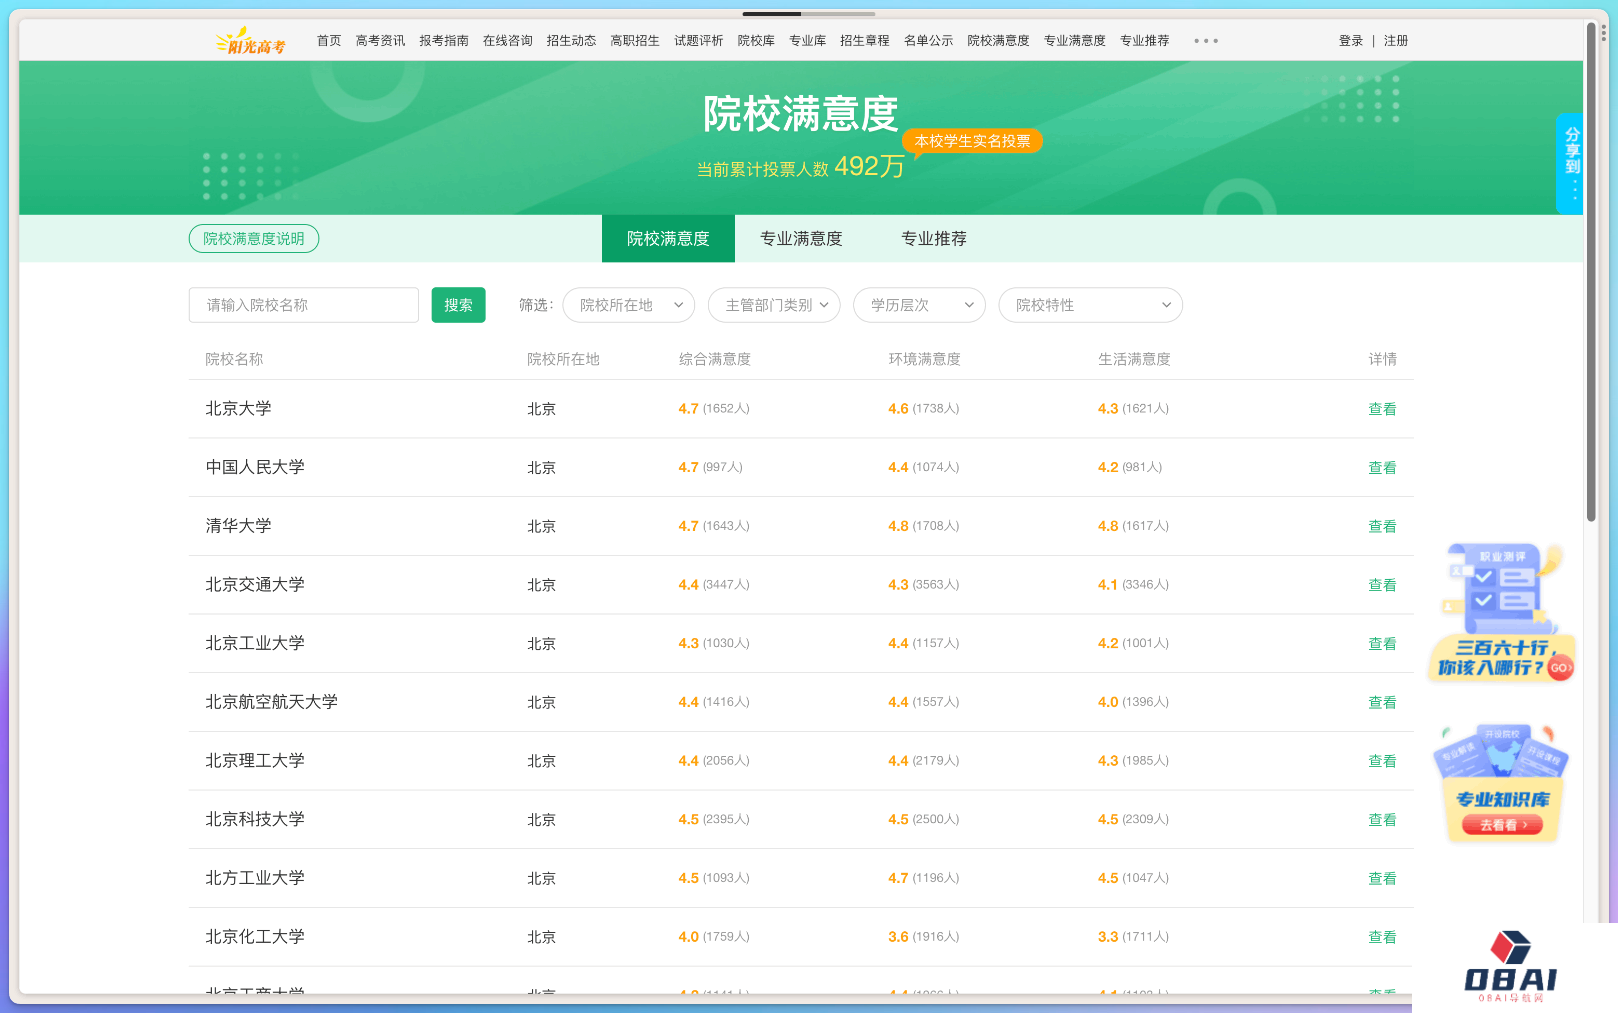
Task: Click the green 搜索 button
Action: click(x=458, y=305)
